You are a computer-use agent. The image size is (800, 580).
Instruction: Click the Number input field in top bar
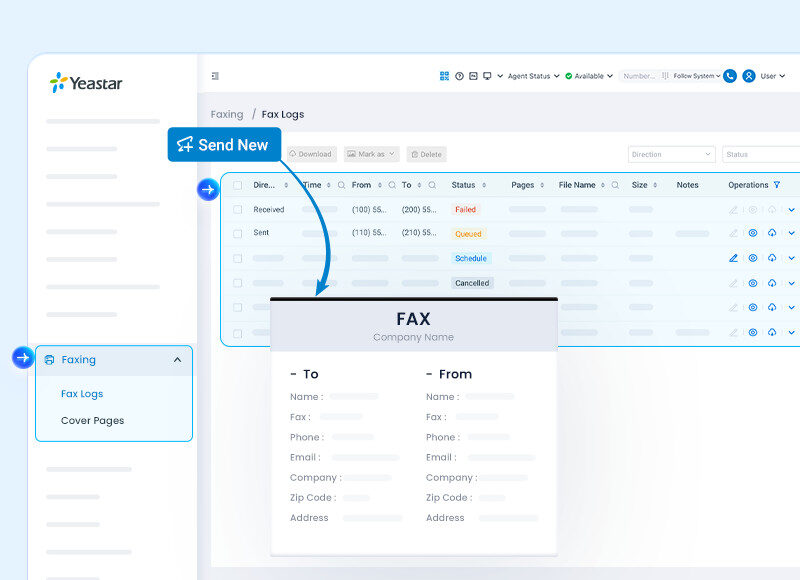[639, 76]
